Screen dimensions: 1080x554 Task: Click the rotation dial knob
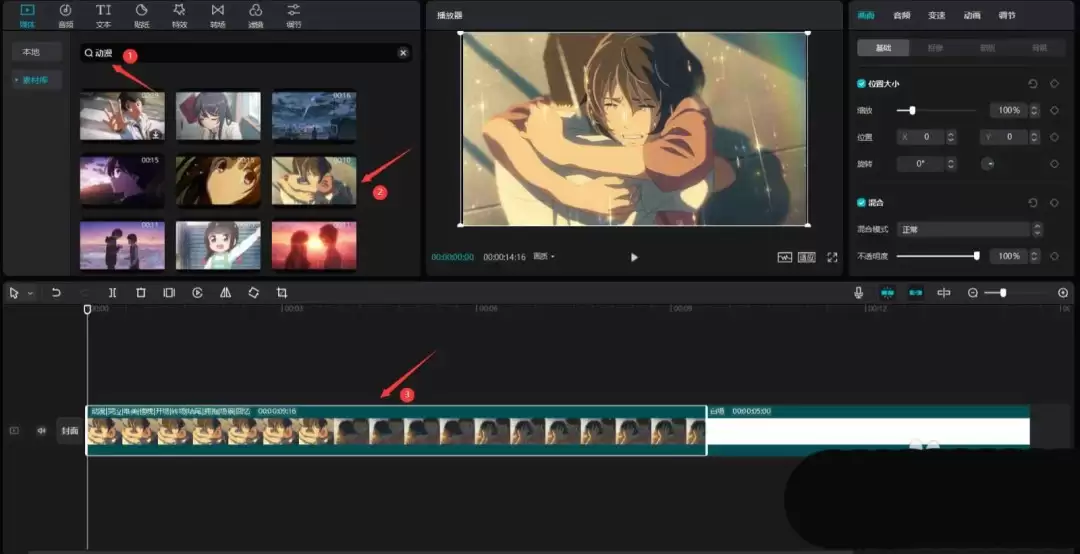point(988,164)
